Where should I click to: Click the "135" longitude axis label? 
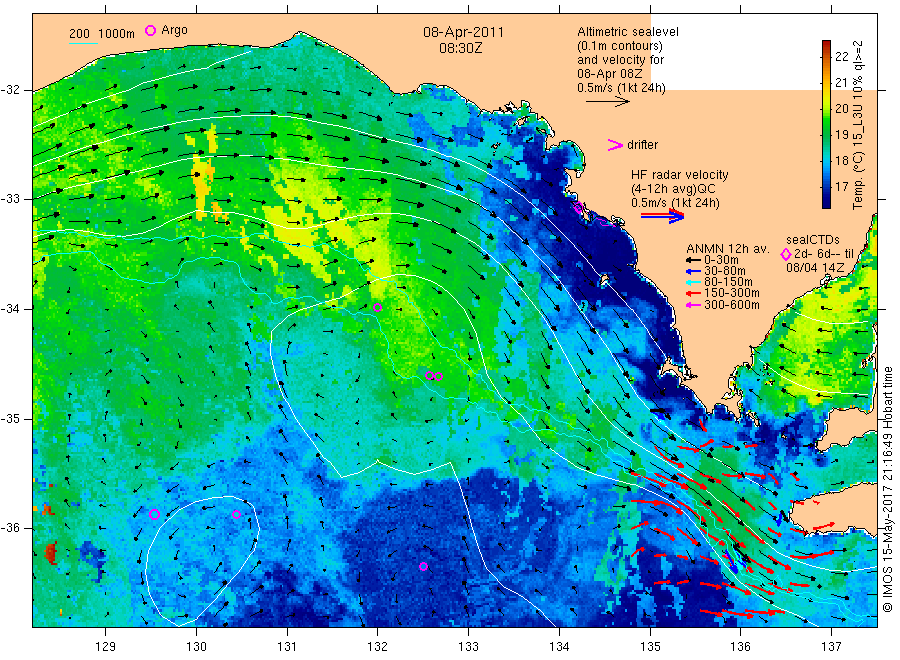click(x=650, y=647)
